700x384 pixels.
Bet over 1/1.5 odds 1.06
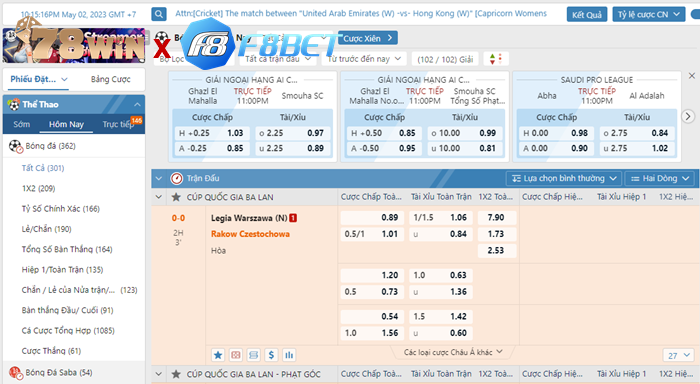point(441,217)
